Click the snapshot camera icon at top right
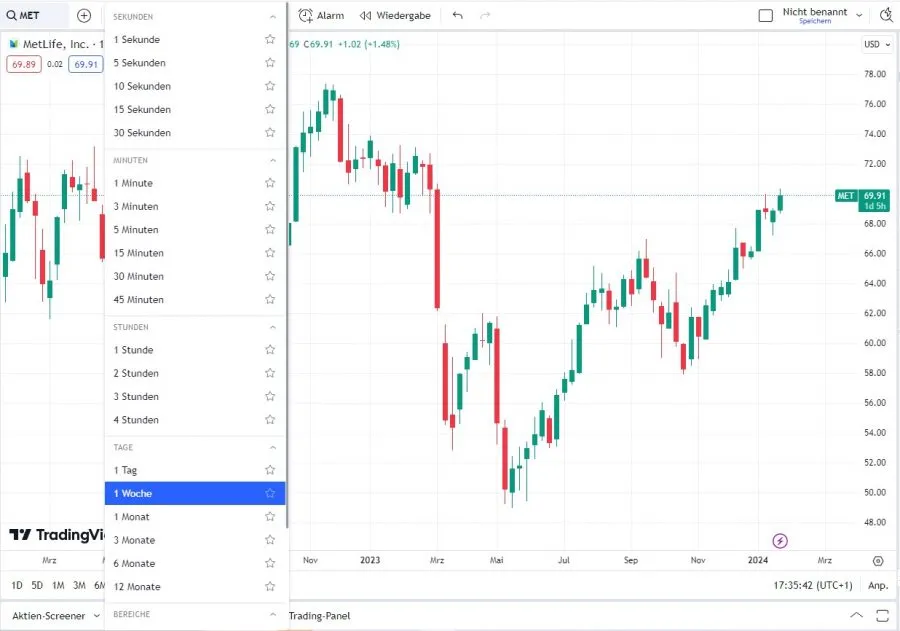Screen dimensions: 900x631 coord(886,15)
